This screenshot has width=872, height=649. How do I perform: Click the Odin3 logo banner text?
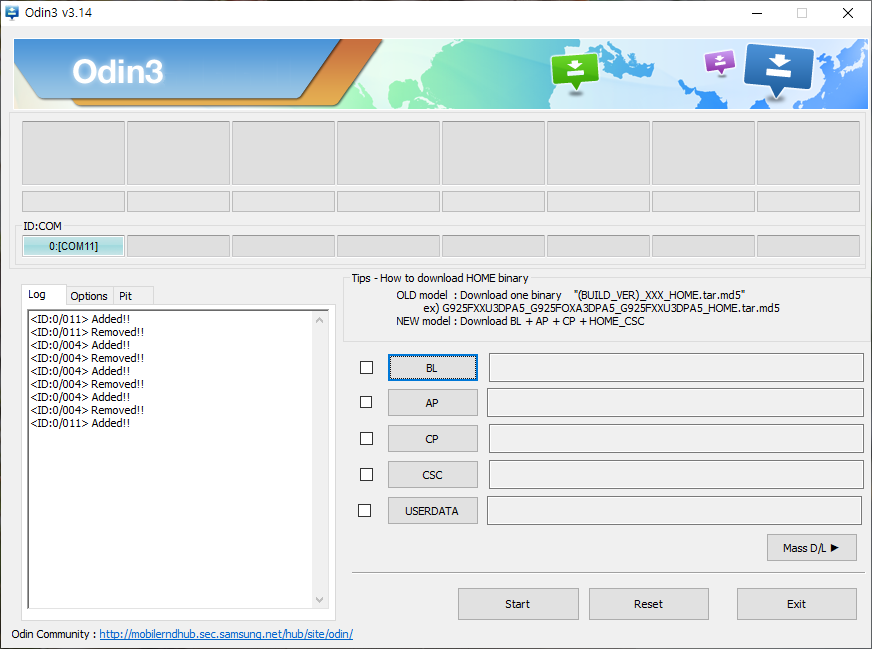(118, 71)
